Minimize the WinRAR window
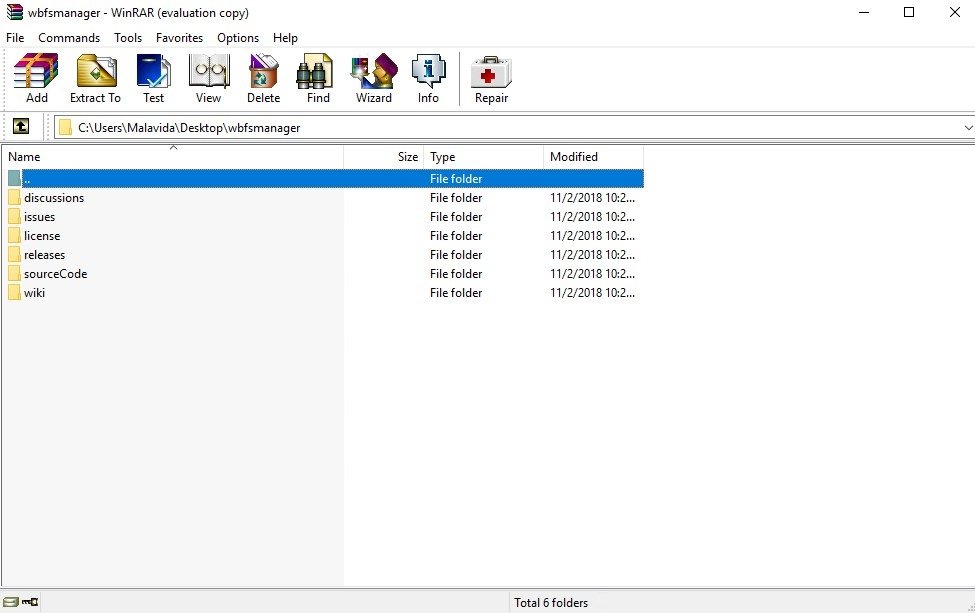This screenshot has width=975, height=613. coord(864,12)
